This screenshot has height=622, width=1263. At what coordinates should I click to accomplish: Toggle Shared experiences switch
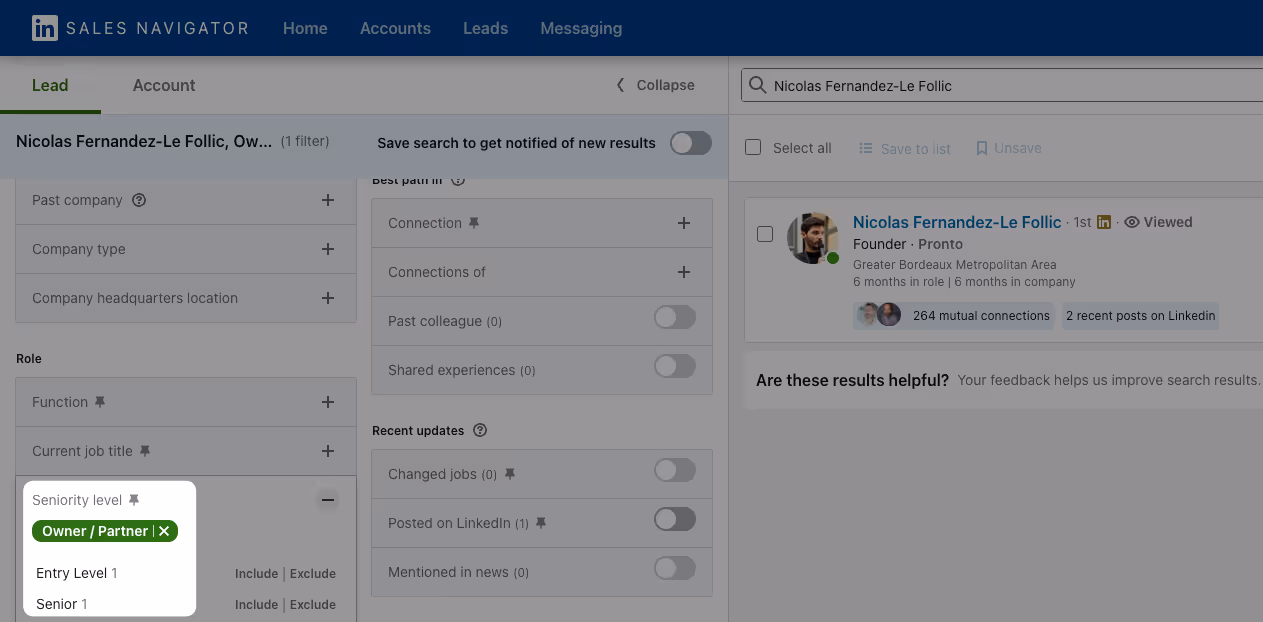[675, 367]
